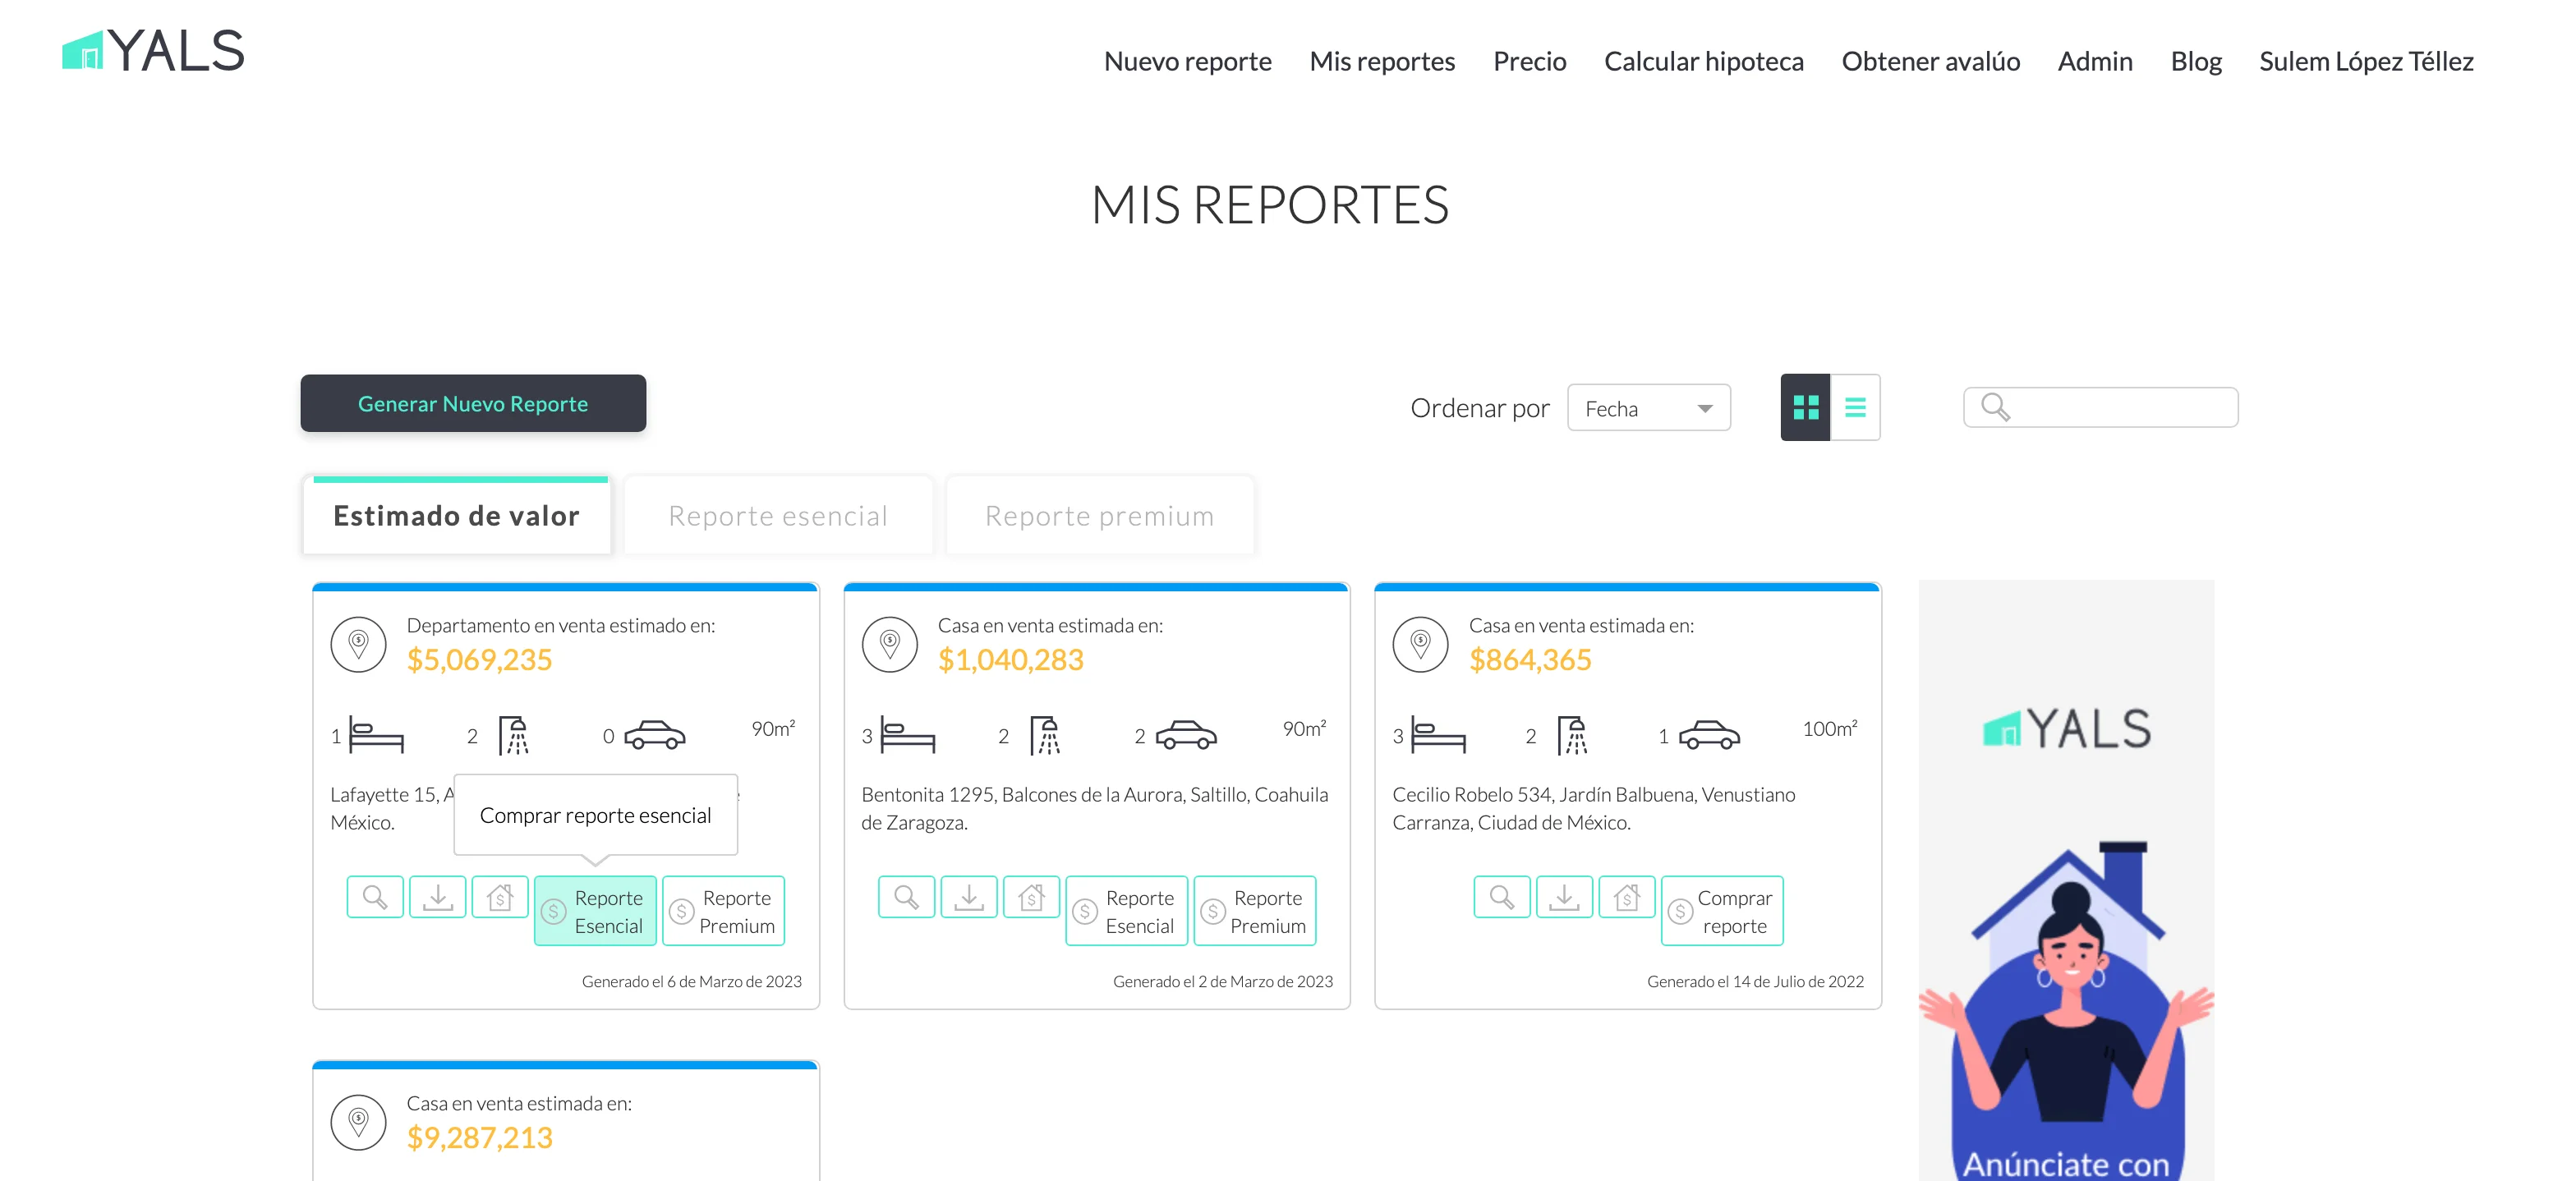Select Reporte Premium on the Lafayette 15 card
Screen dimensions: 2576x1181
coord(724,910)
